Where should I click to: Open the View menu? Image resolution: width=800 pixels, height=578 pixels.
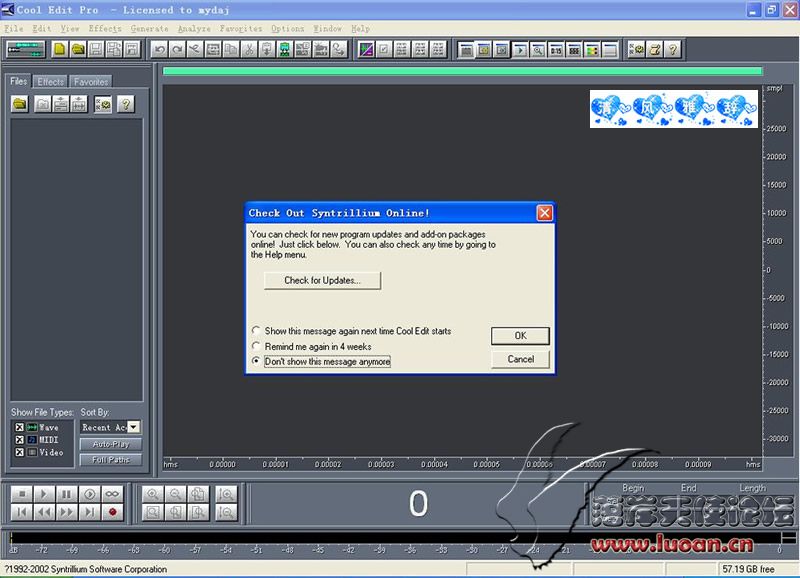[x=70, y=29]
